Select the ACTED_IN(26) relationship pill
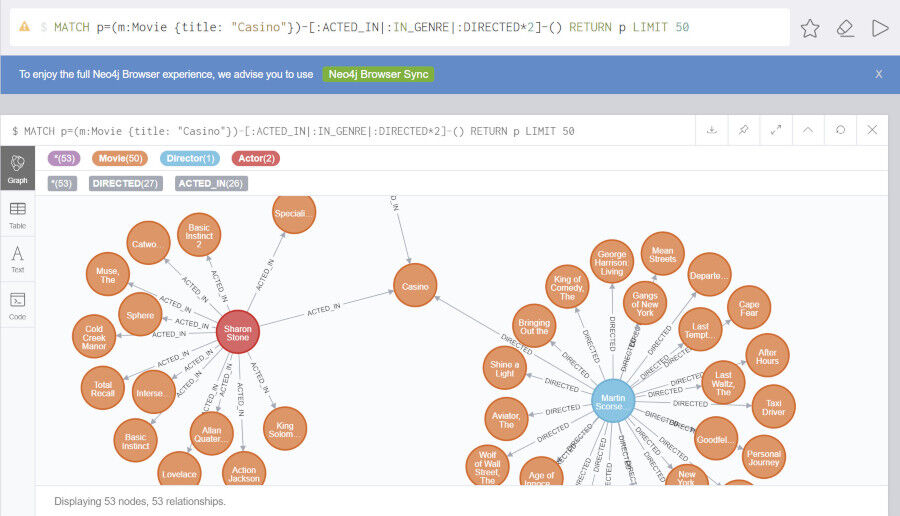The height and width of the screenshot is (516, 900). click(211, 184)
